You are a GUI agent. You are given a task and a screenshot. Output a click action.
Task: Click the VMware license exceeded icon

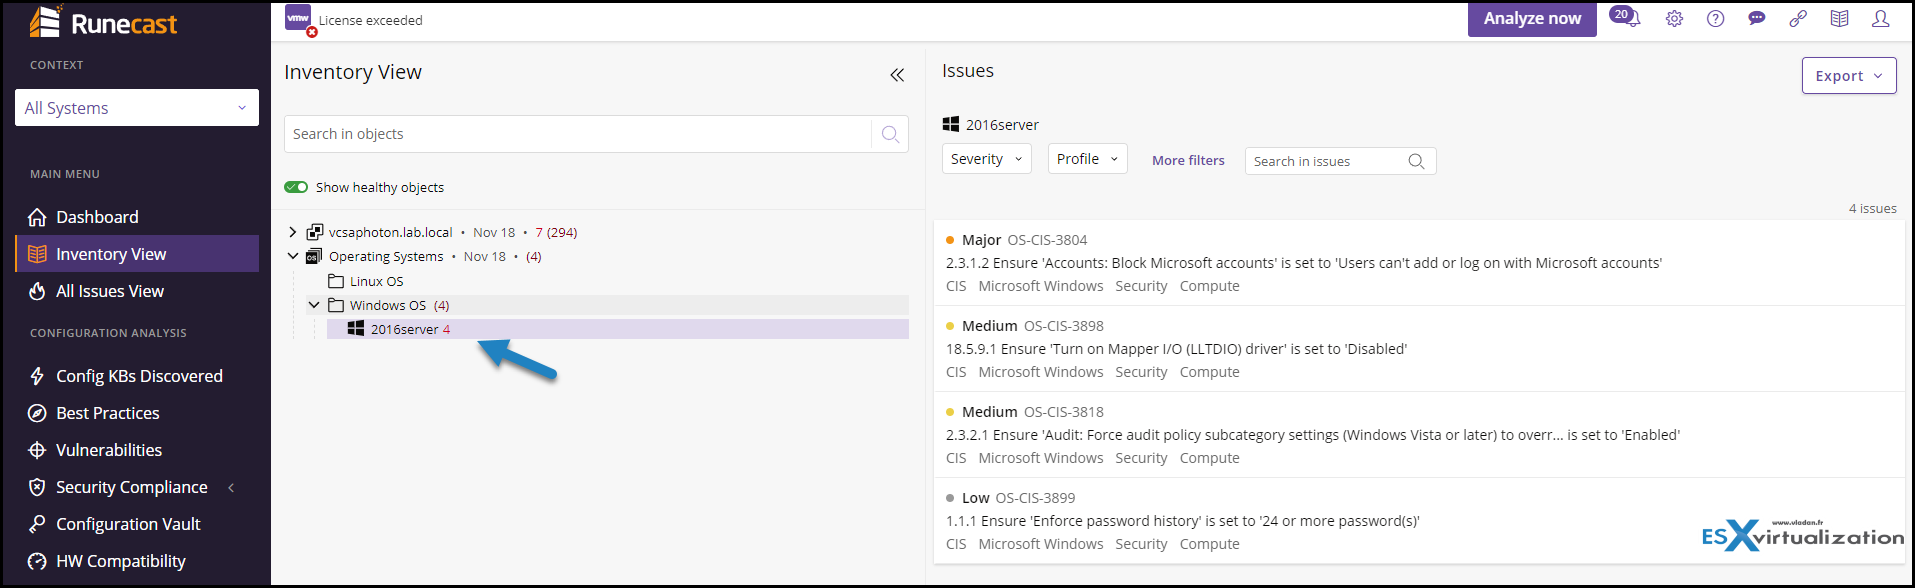(x=299, y=19)
